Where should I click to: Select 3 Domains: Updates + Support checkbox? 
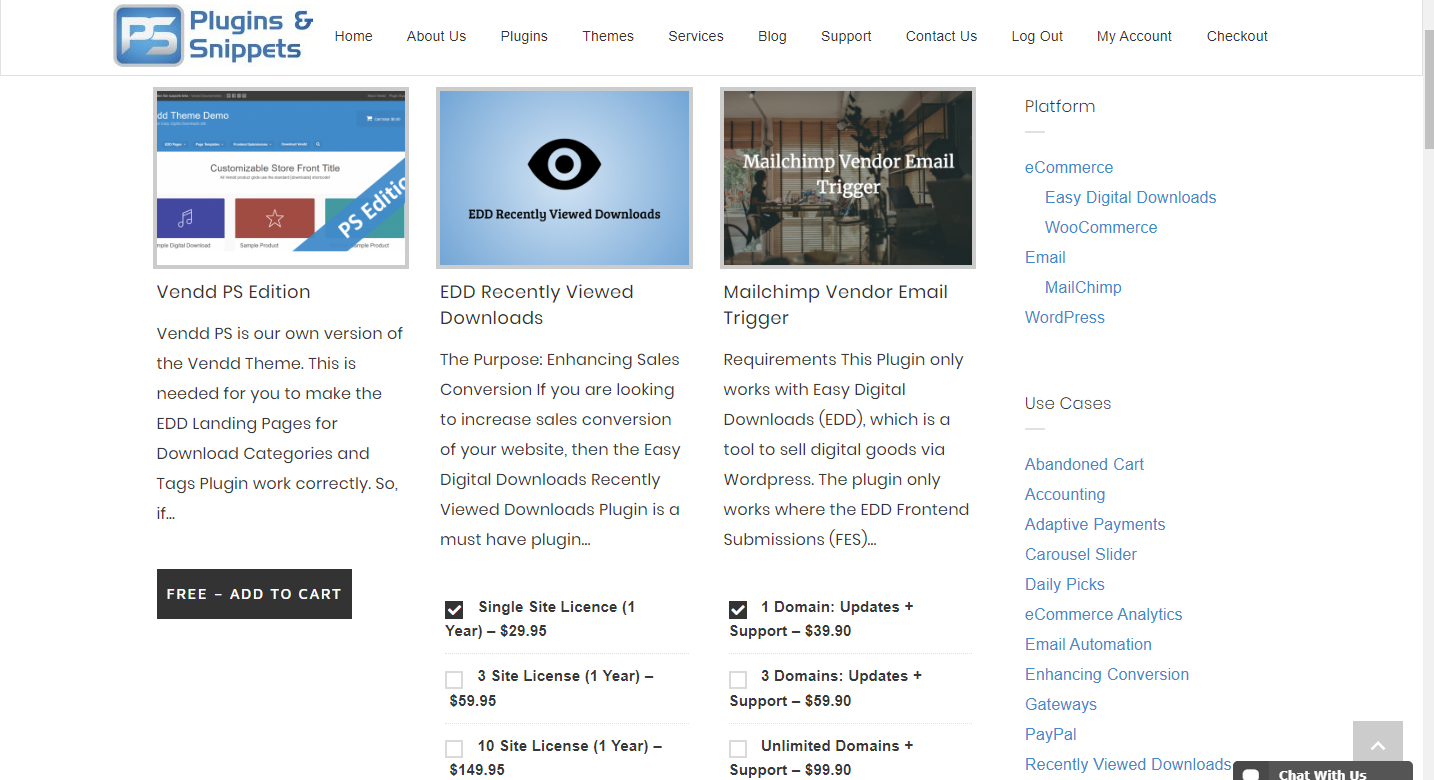(738, 680)
